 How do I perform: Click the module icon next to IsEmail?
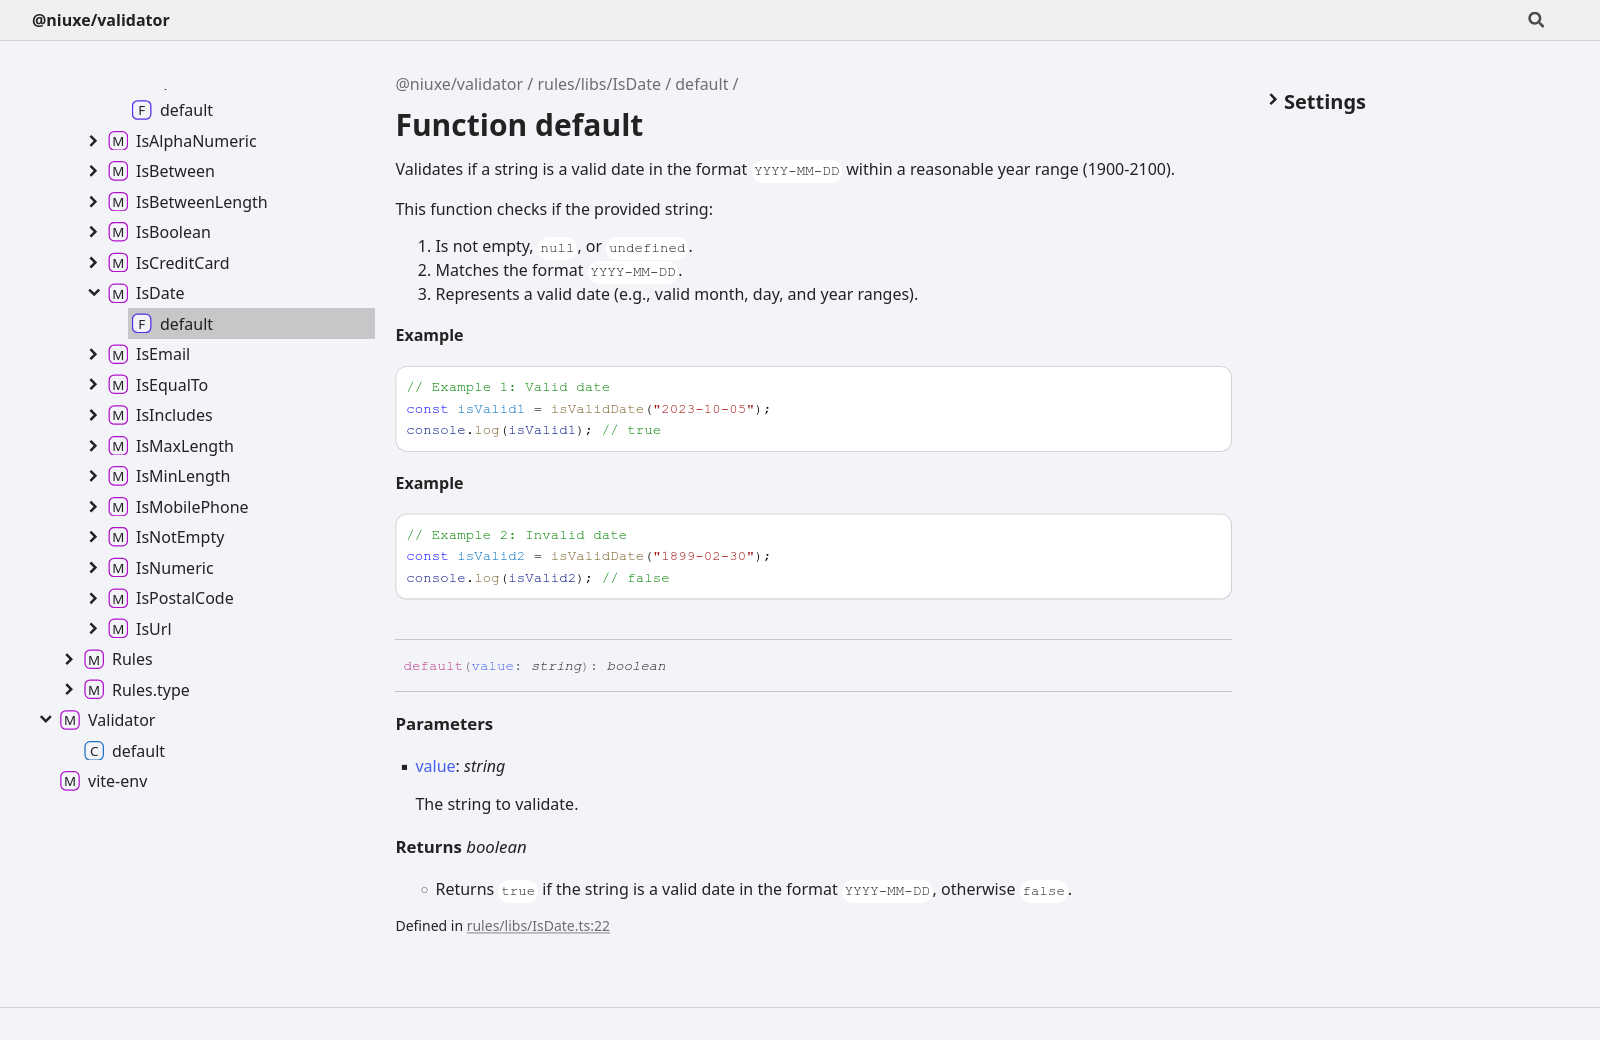pos(118,355)
